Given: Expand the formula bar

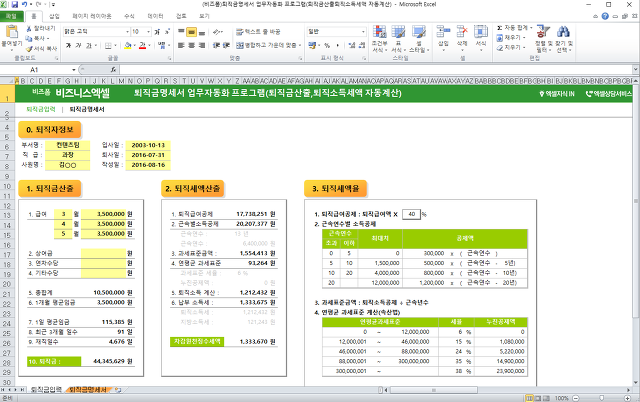Looking at the screenshot, I should click(636, 70).
